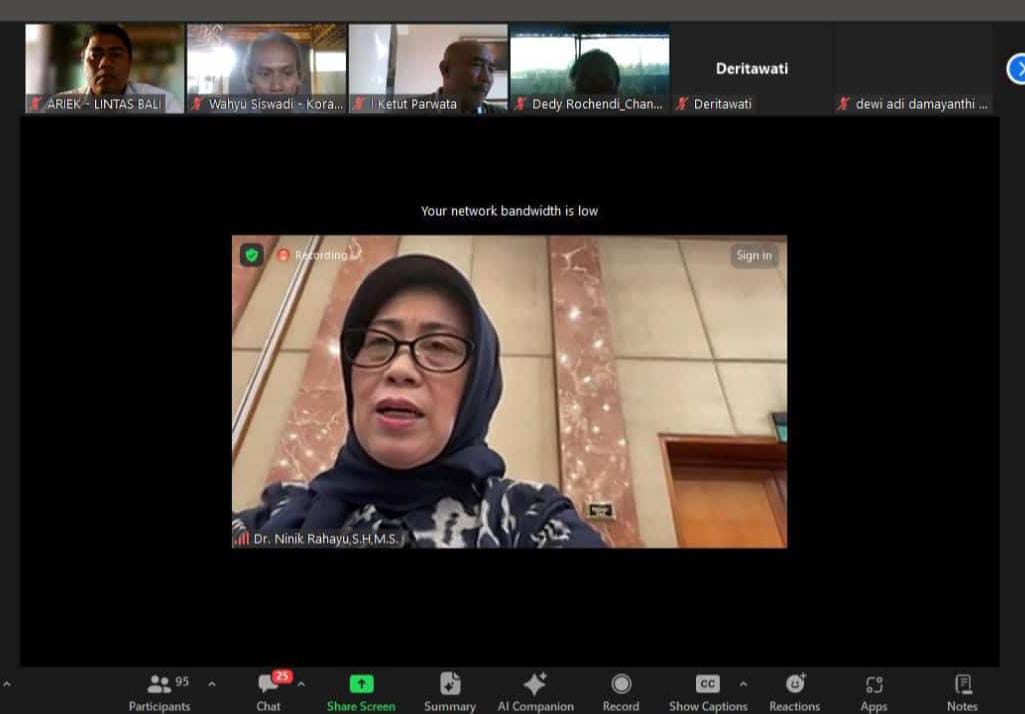Screen dimensions: 1025x714
Task: Expand the caret at far-left of toolbar
Action: (7, 684)
